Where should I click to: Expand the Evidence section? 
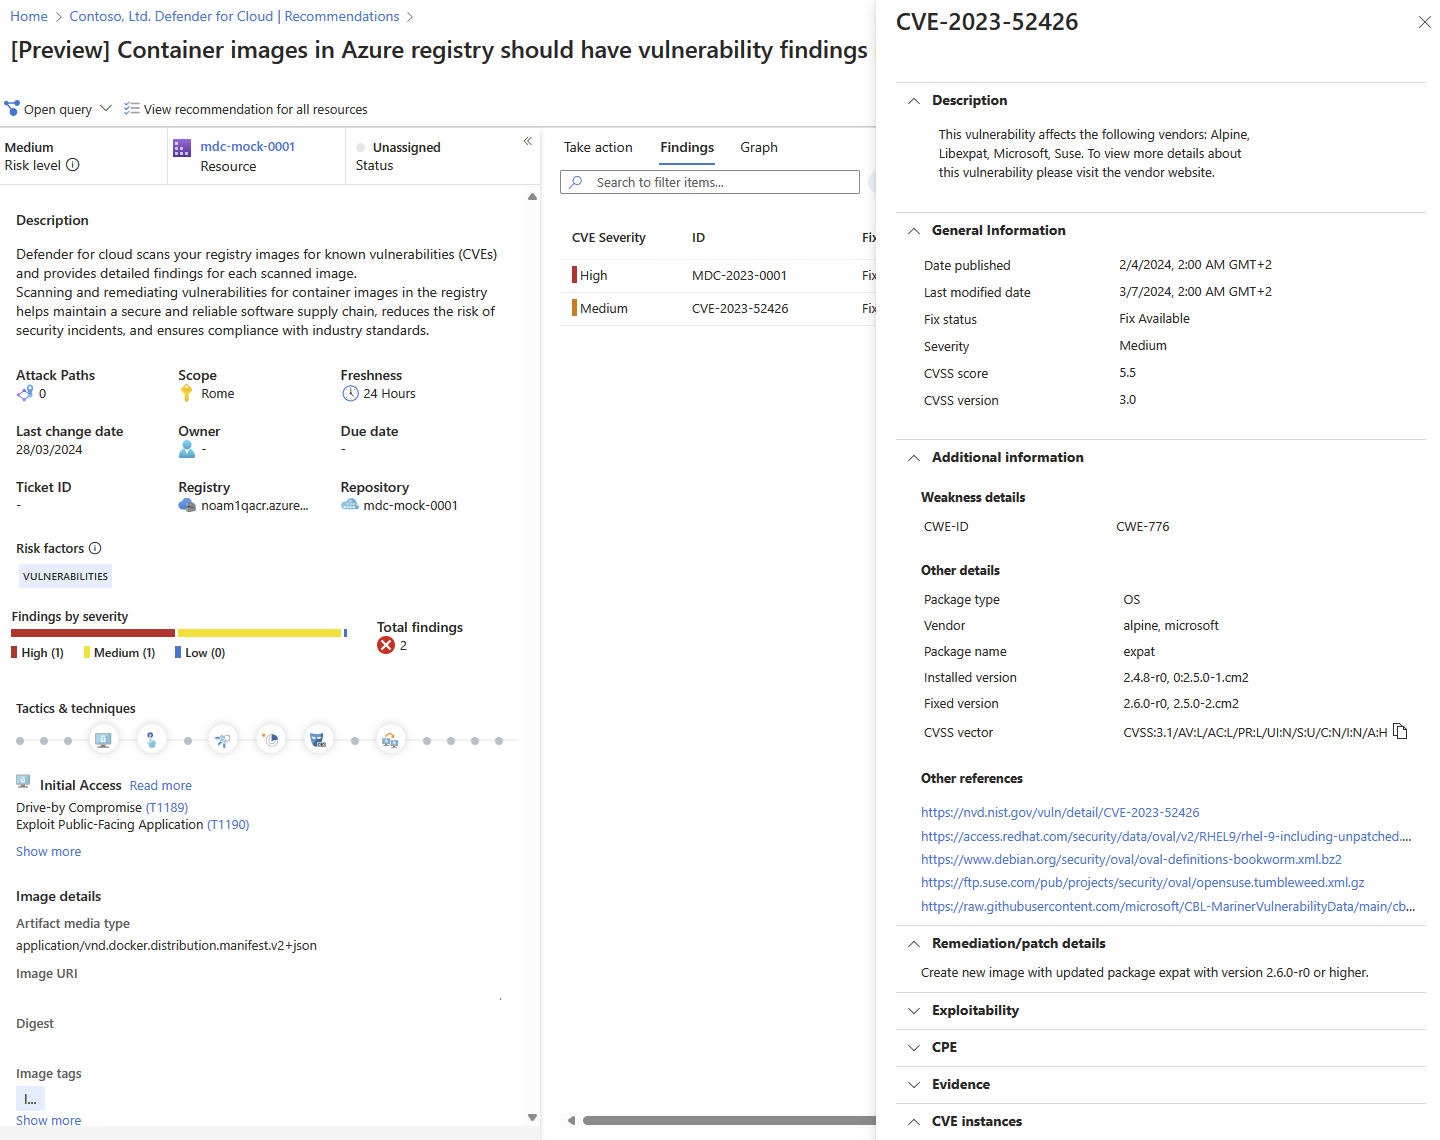tap(960, 1084)
